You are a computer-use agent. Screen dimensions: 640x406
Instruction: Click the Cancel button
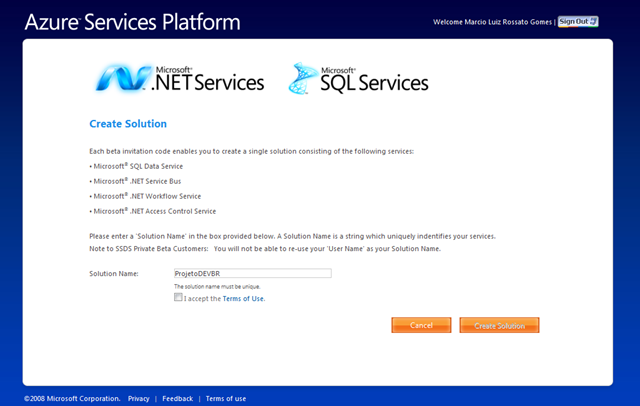421,325
